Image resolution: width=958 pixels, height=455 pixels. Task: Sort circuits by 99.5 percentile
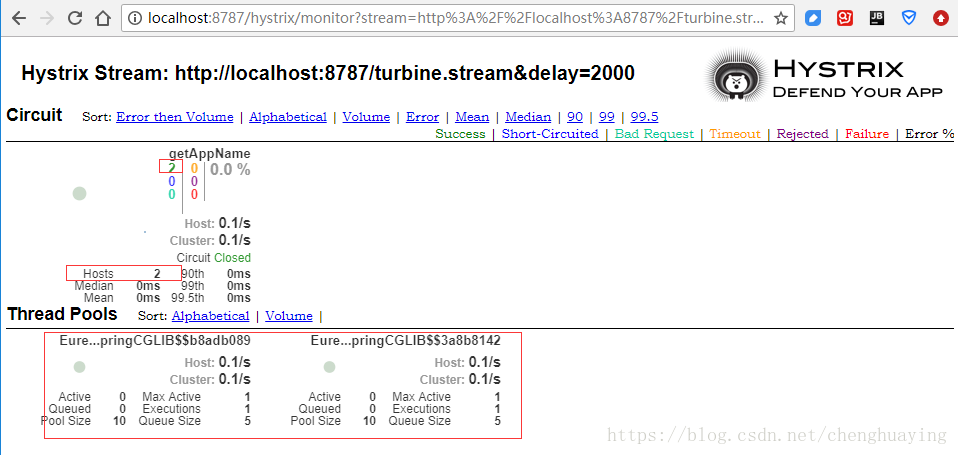pyautogui.click(x=645, y=117)
